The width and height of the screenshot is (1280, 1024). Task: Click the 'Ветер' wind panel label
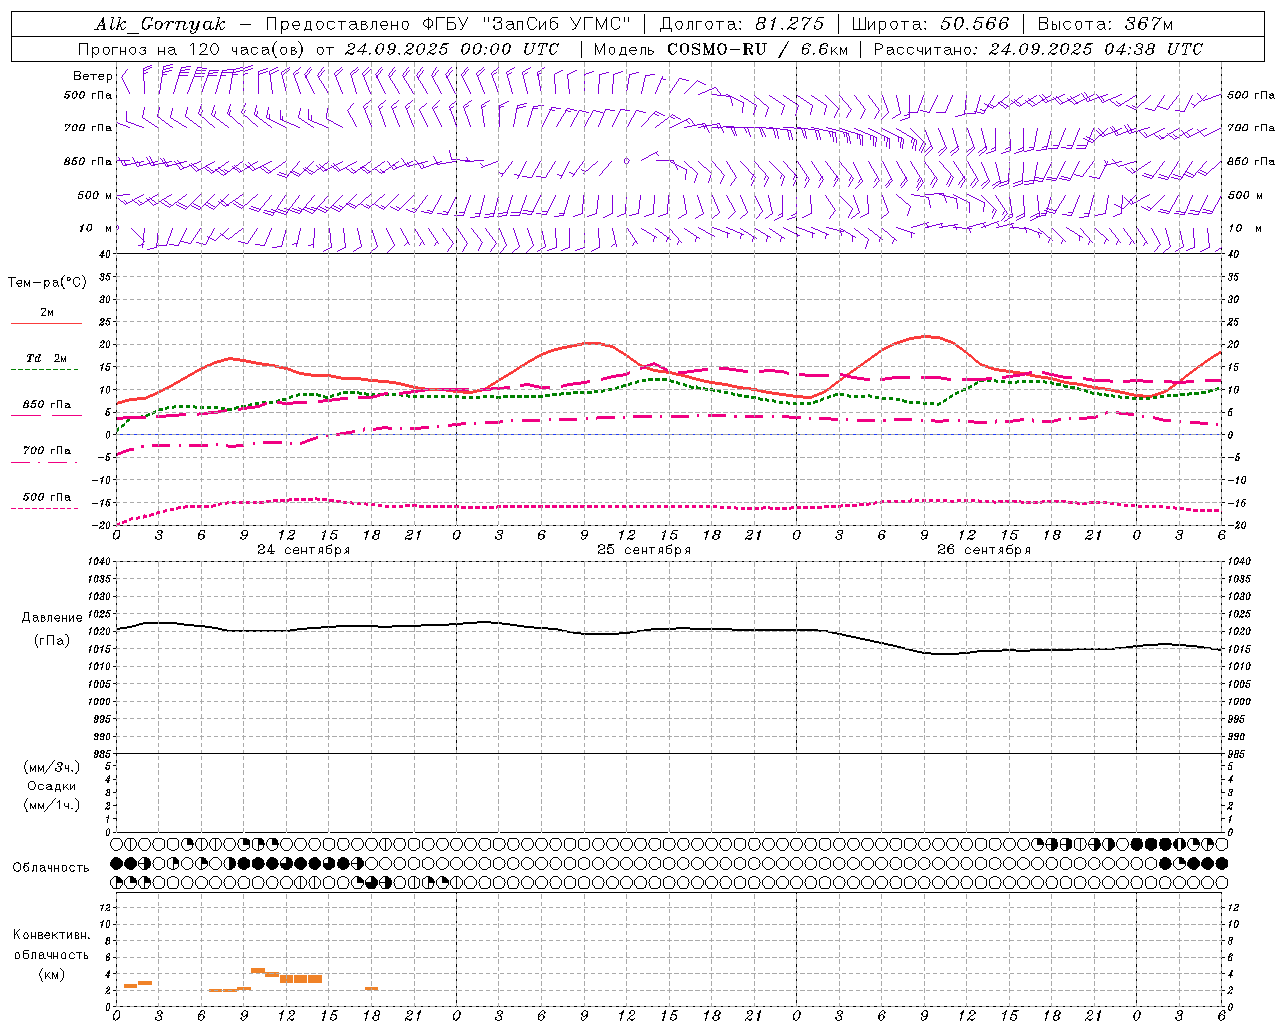click(x=92, y=76)
